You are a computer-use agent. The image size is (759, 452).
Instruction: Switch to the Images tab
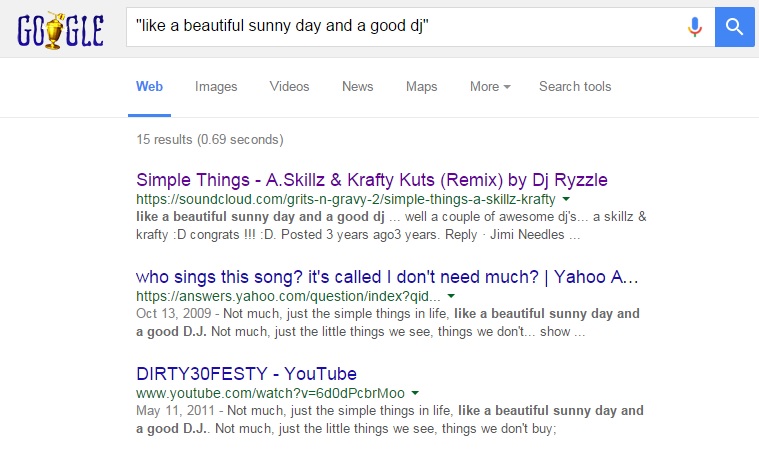[x=216, y=87]
